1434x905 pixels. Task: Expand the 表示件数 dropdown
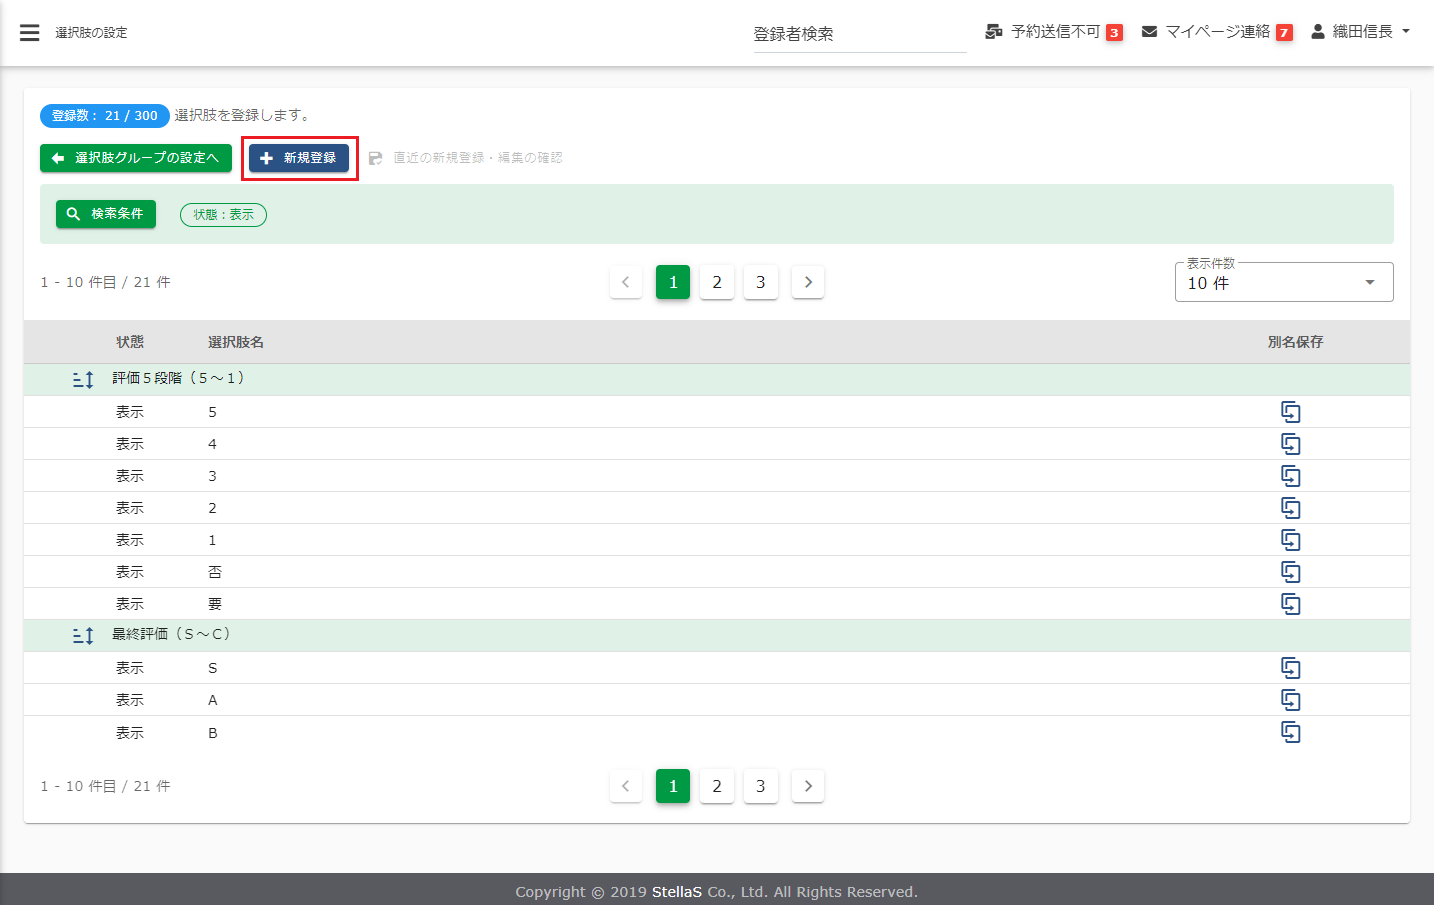tap(1283, 283)
